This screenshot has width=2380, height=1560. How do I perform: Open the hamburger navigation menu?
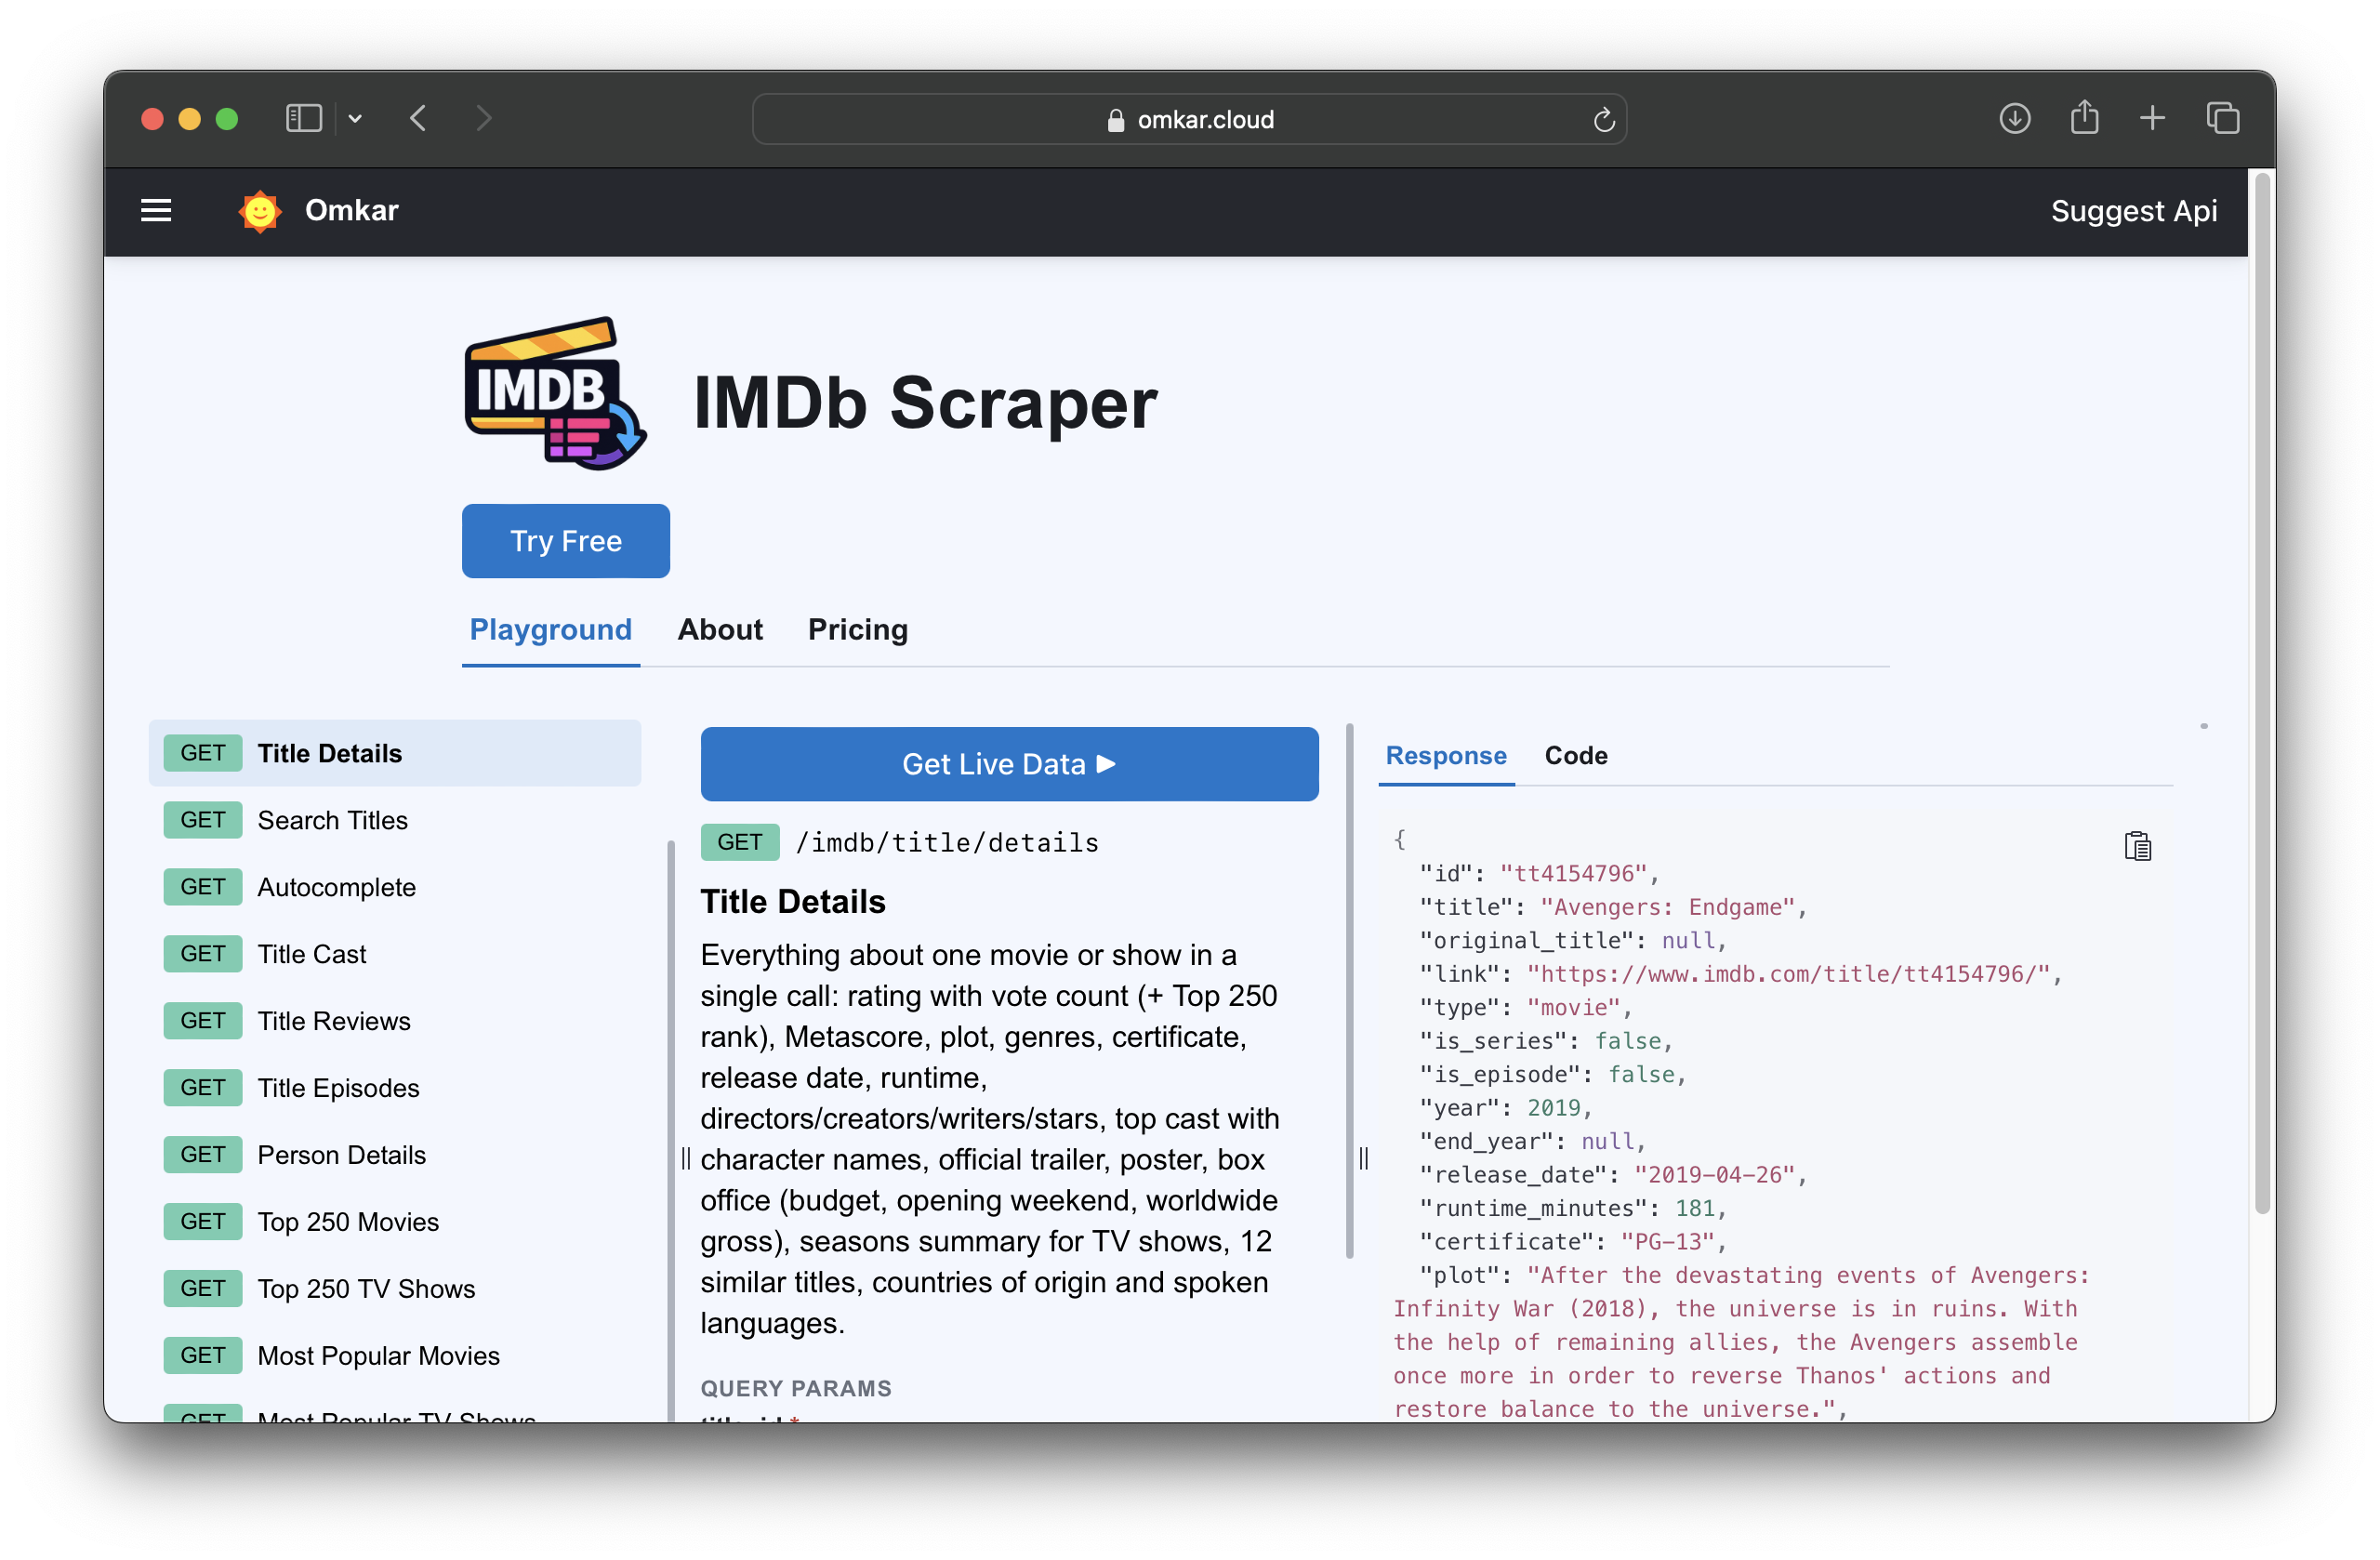point(156,211)
